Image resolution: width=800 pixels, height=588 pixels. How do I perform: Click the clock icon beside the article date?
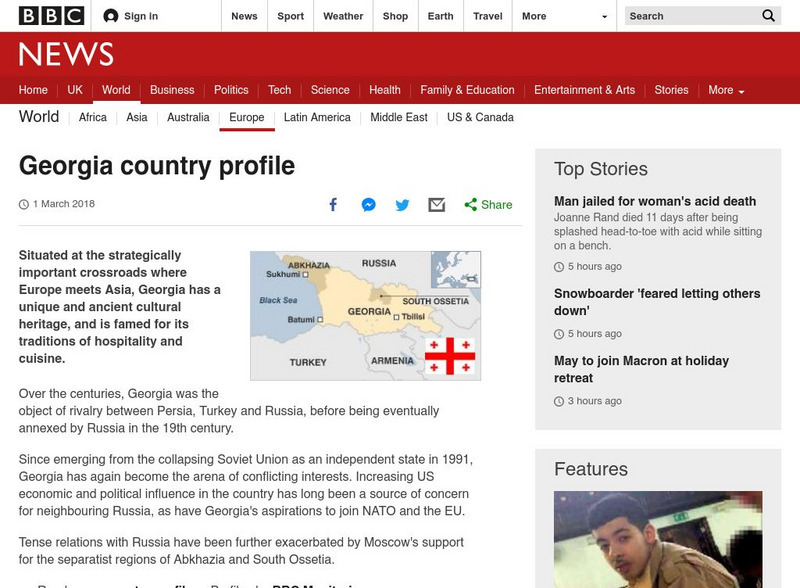(22, 204)
